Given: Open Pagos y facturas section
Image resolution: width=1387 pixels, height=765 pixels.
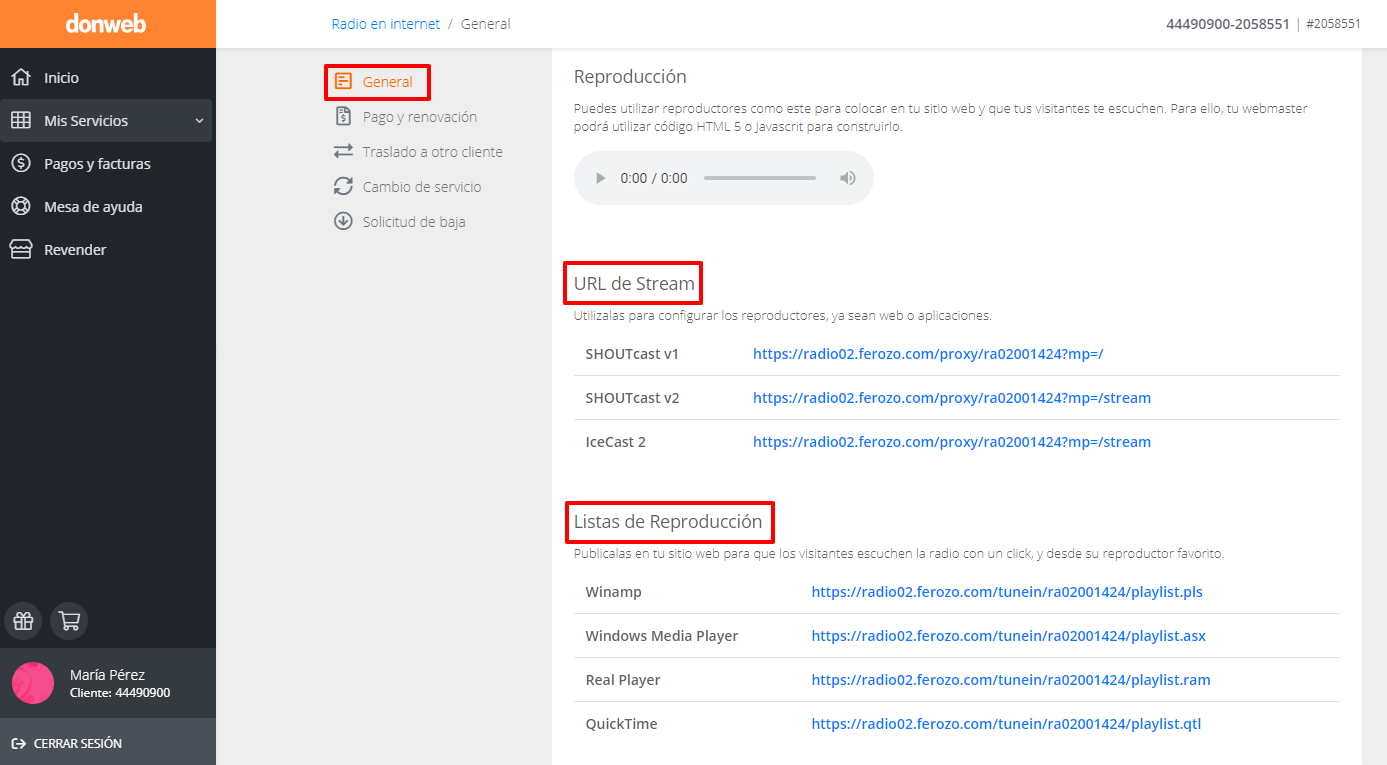Looking at the screenshot, I should coord(97,163).
